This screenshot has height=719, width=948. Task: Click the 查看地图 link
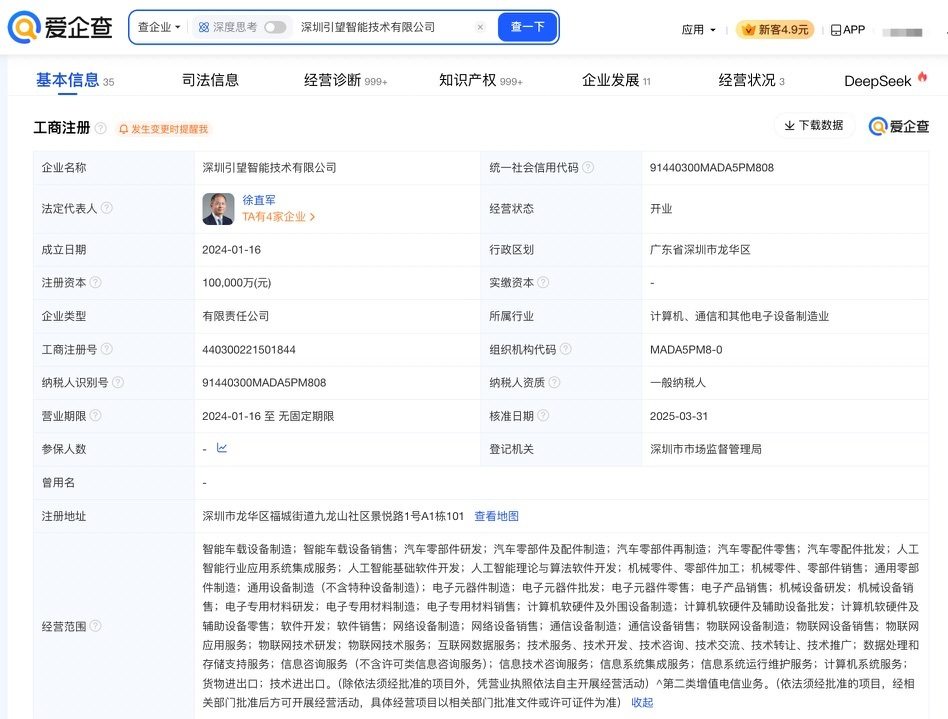(496, 516)
